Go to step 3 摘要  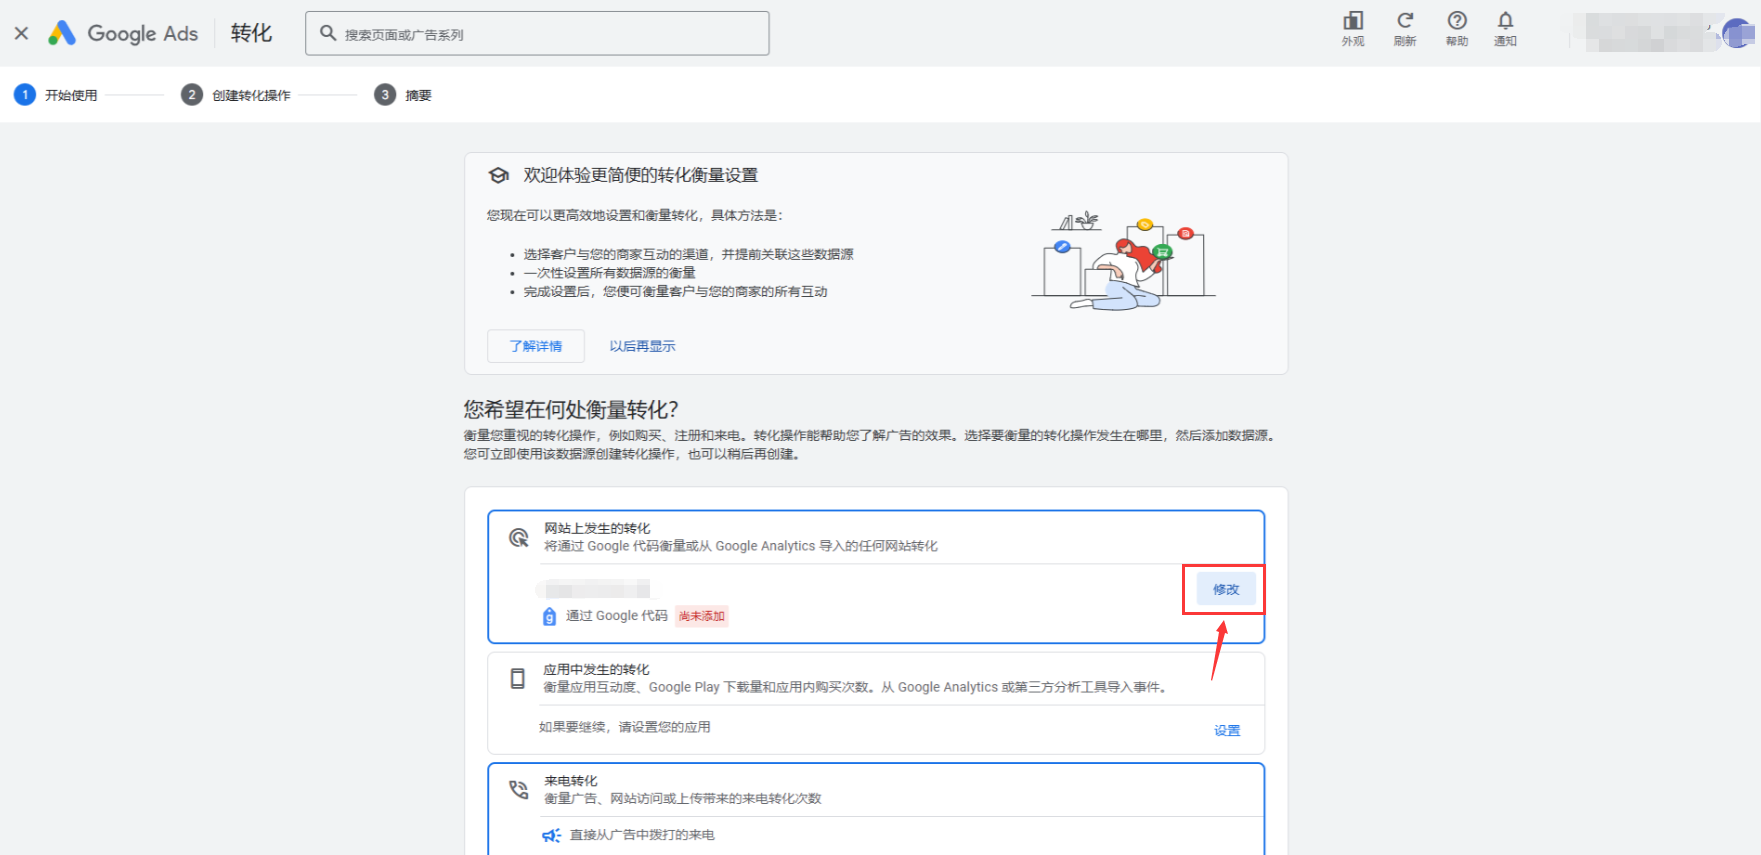point(403,95)
